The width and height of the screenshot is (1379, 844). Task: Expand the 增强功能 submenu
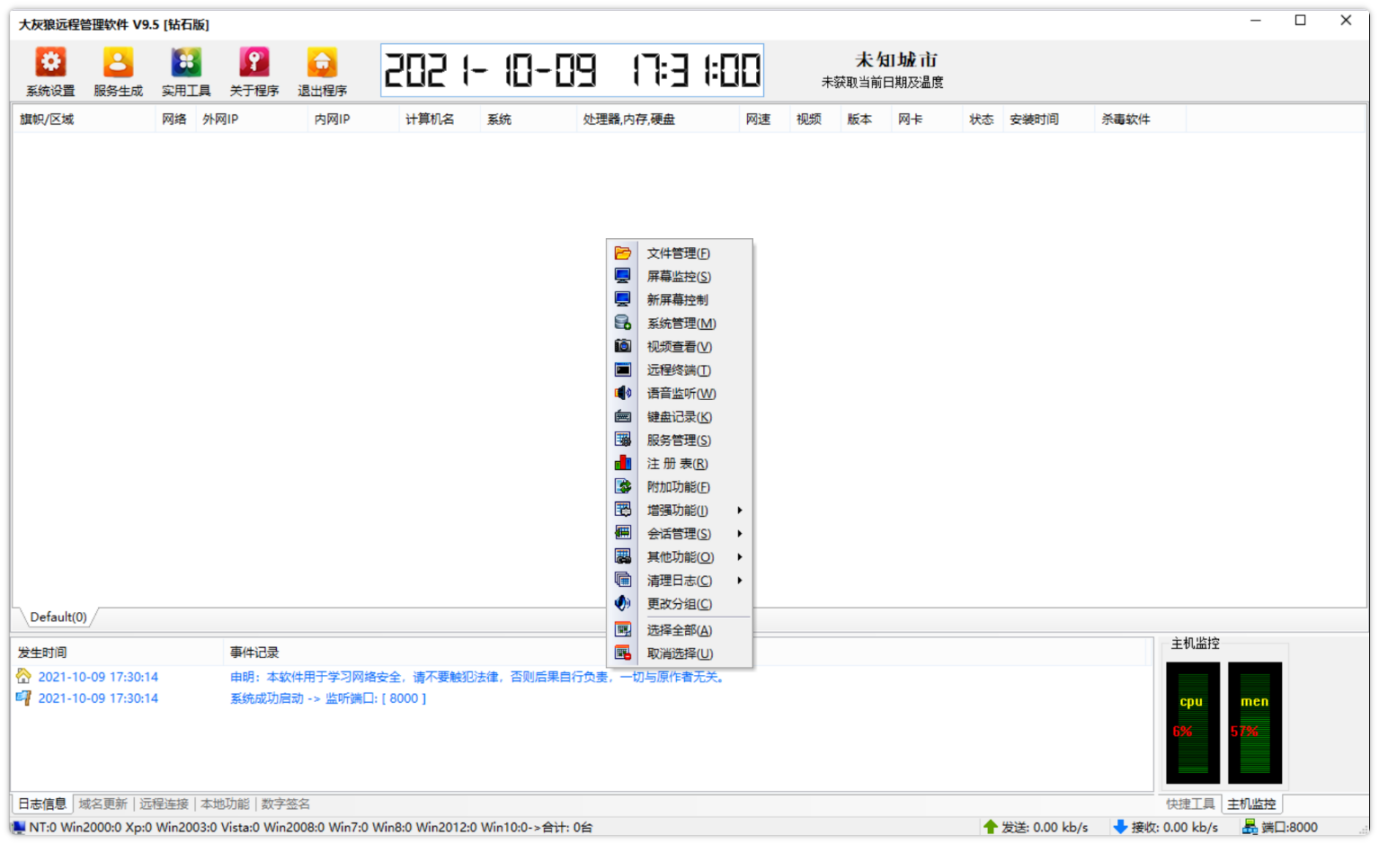coord(680,510)
